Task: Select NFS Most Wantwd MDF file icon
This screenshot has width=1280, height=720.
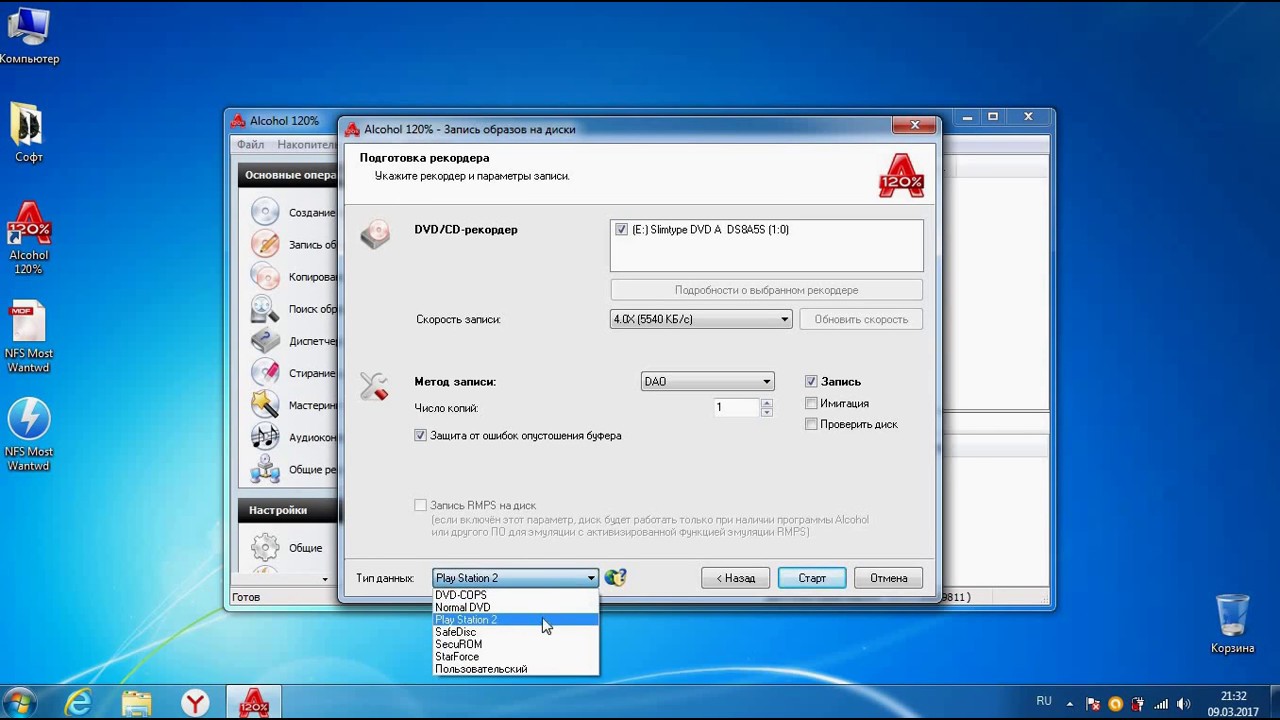Action: point(28,338)
